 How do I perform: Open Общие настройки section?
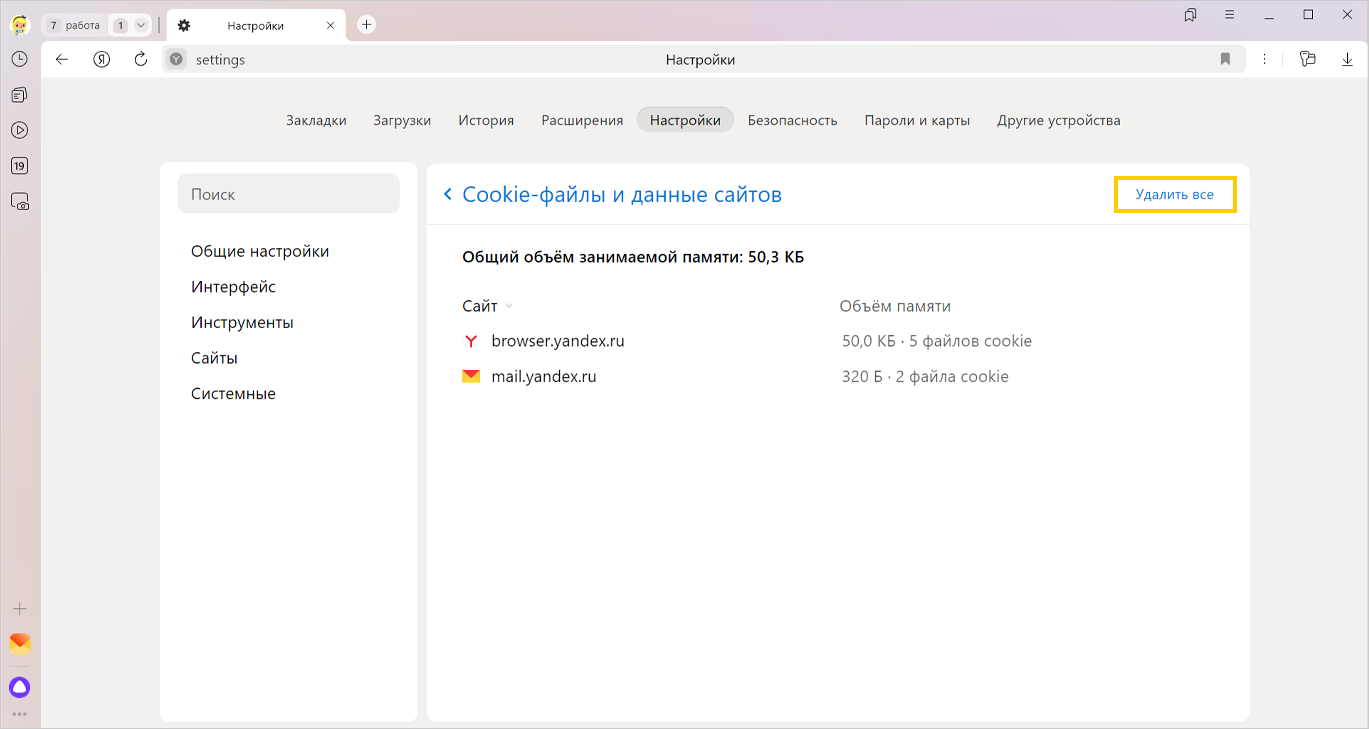(260, 252)
